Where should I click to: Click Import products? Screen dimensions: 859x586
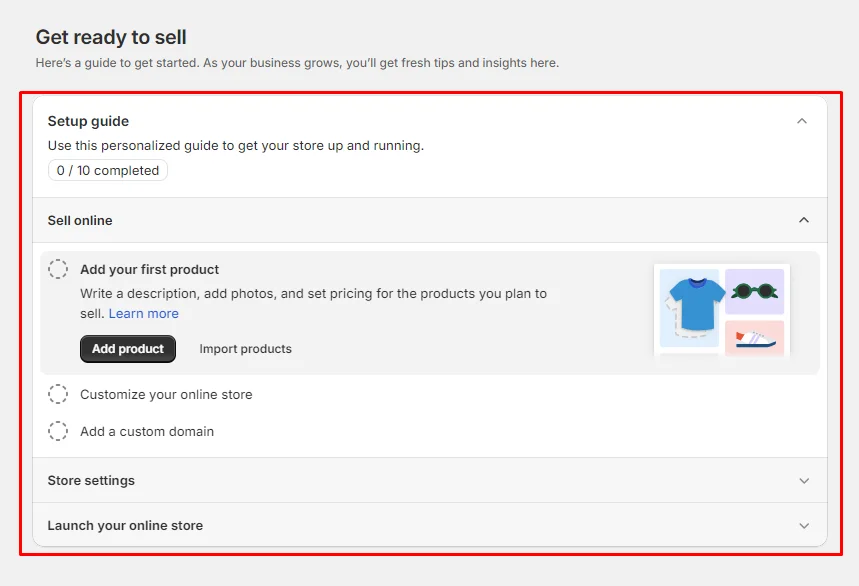tap(245, 348)
